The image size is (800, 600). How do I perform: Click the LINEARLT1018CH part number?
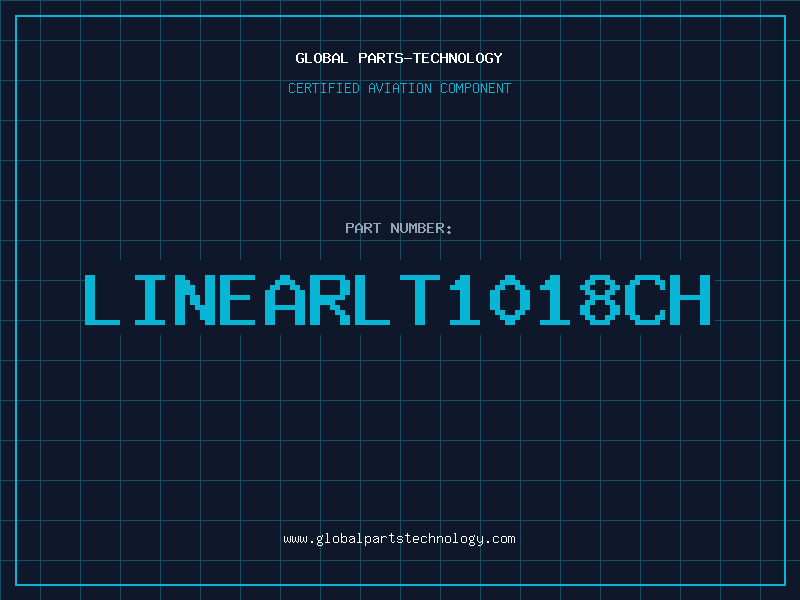pos(397,299)
